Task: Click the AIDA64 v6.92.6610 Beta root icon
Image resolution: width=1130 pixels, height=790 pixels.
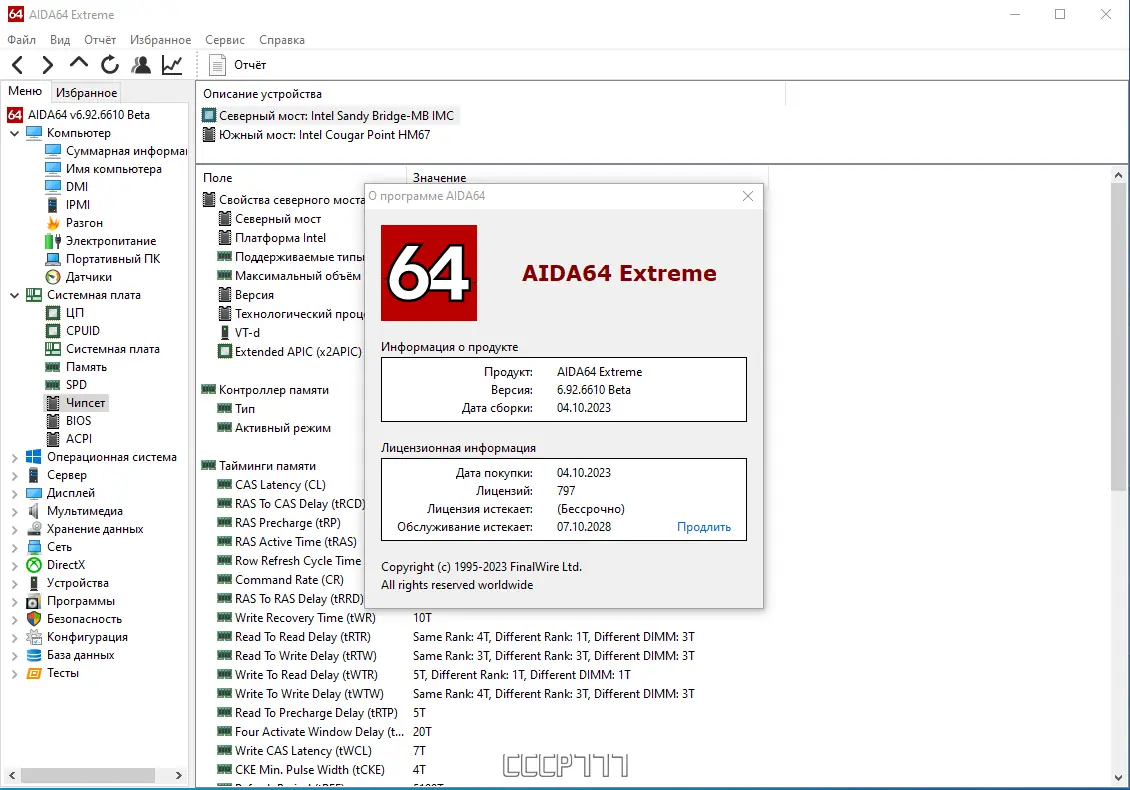Action: tap(14, 115)
